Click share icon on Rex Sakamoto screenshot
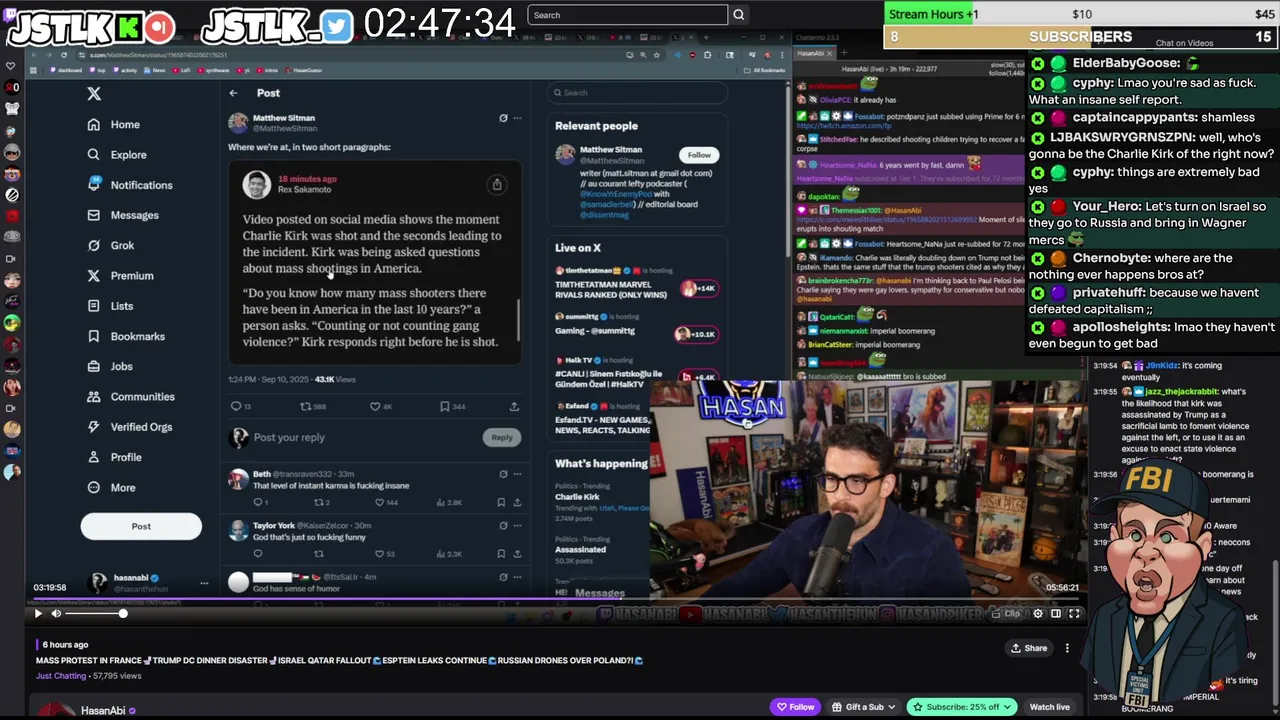 (497, 184)
